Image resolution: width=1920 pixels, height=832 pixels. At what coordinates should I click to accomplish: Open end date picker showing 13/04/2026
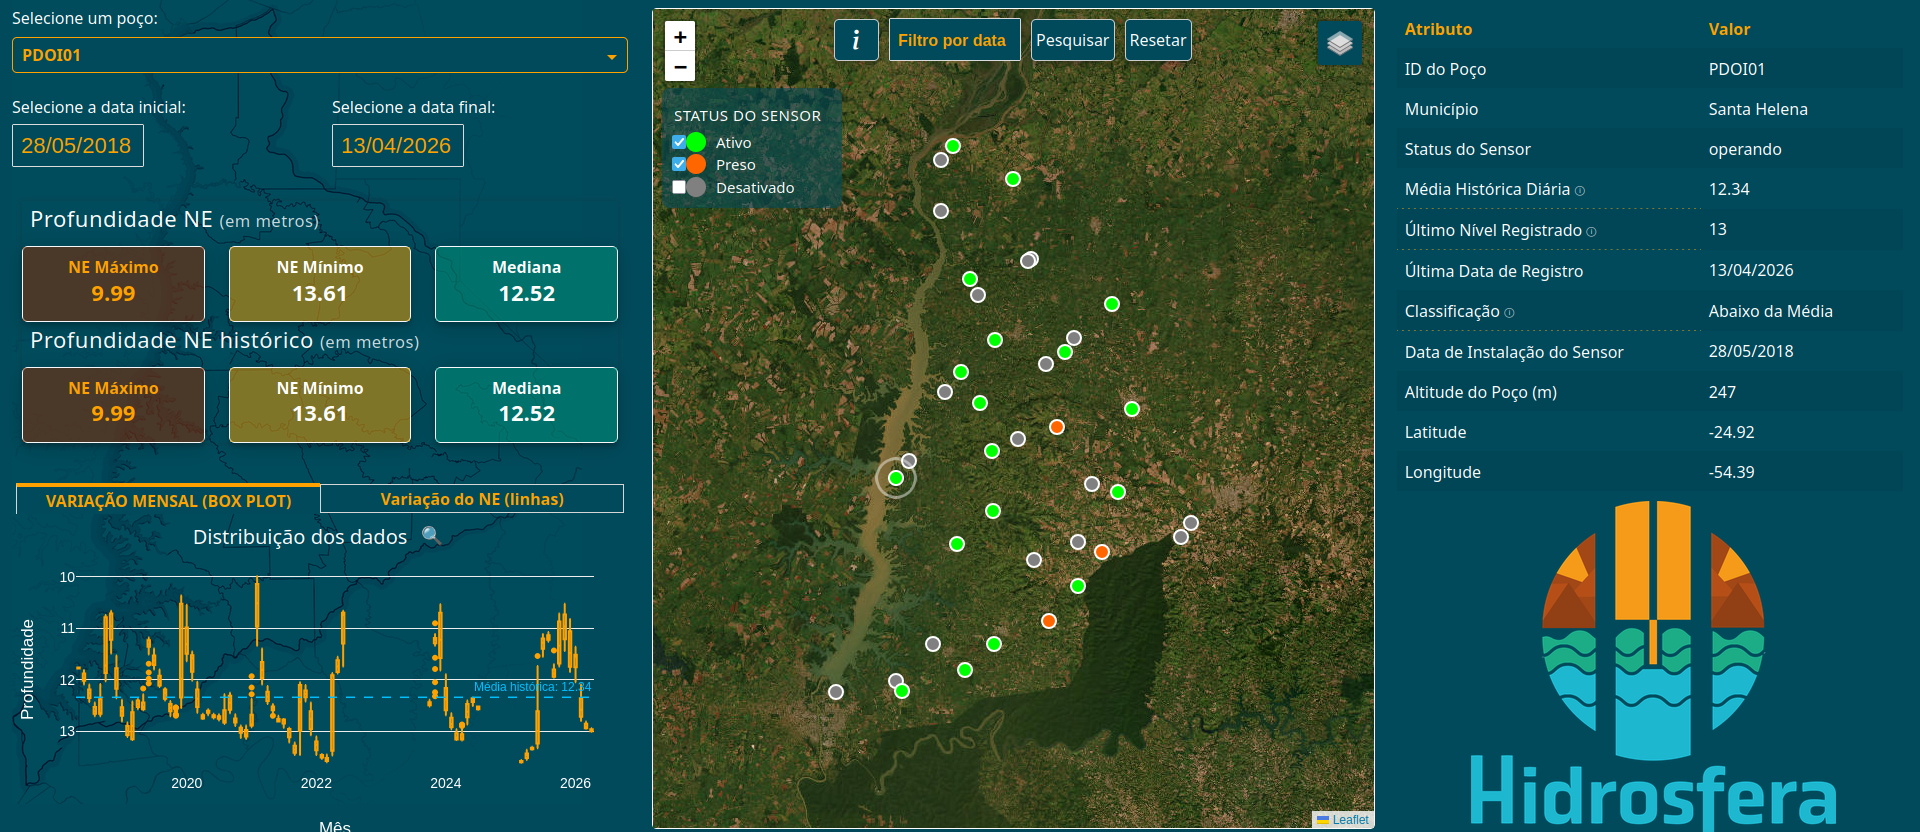(398, 146)
